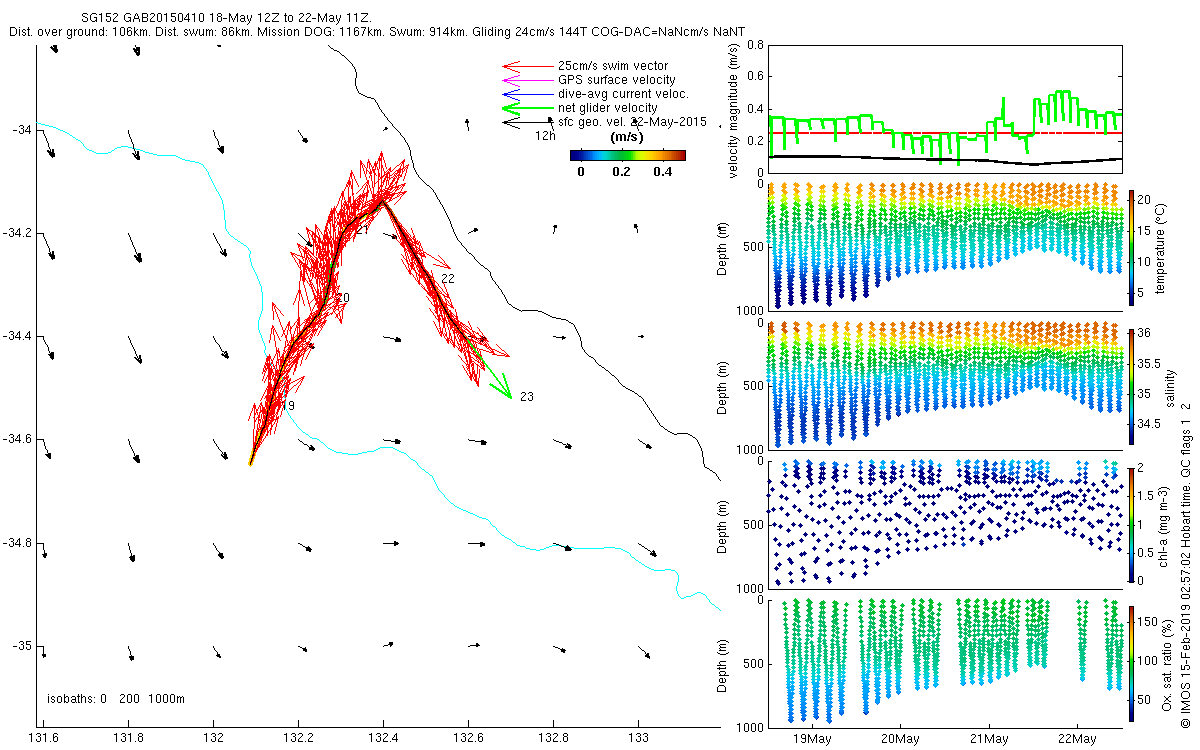
Task: Click the track apex near day label 21
Action: [x=383, y=200]
